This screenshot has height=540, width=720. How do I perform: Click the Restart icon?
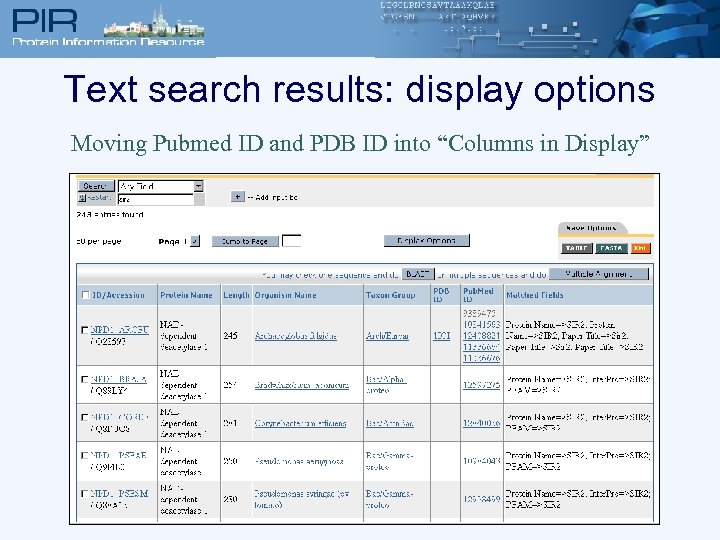tap(82, 198)
